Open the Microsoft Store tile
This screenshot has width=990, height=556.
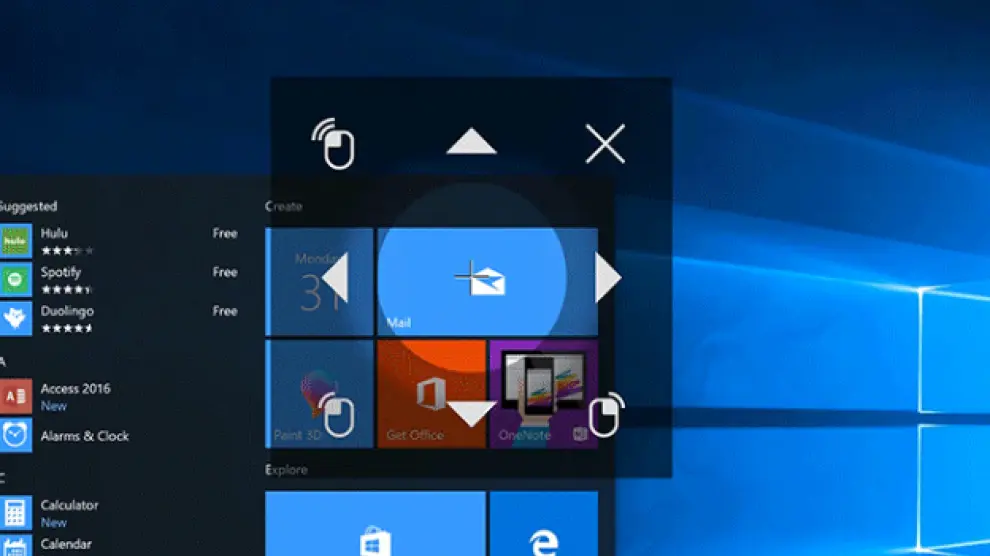(375, 525)
